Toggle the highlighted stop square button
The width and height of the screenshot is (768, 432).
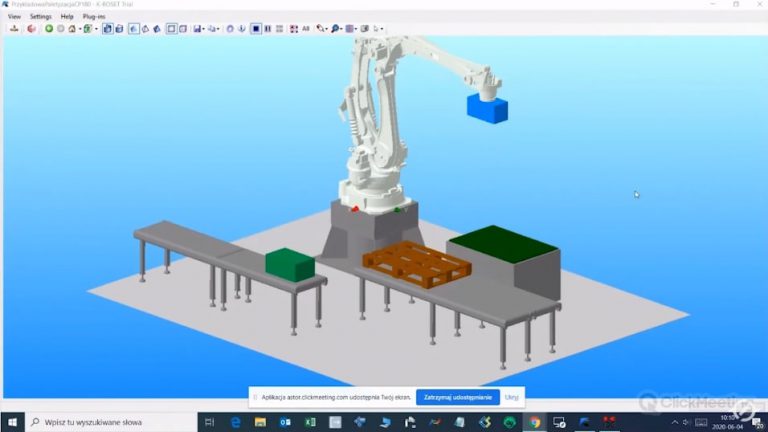pos(256,29)
